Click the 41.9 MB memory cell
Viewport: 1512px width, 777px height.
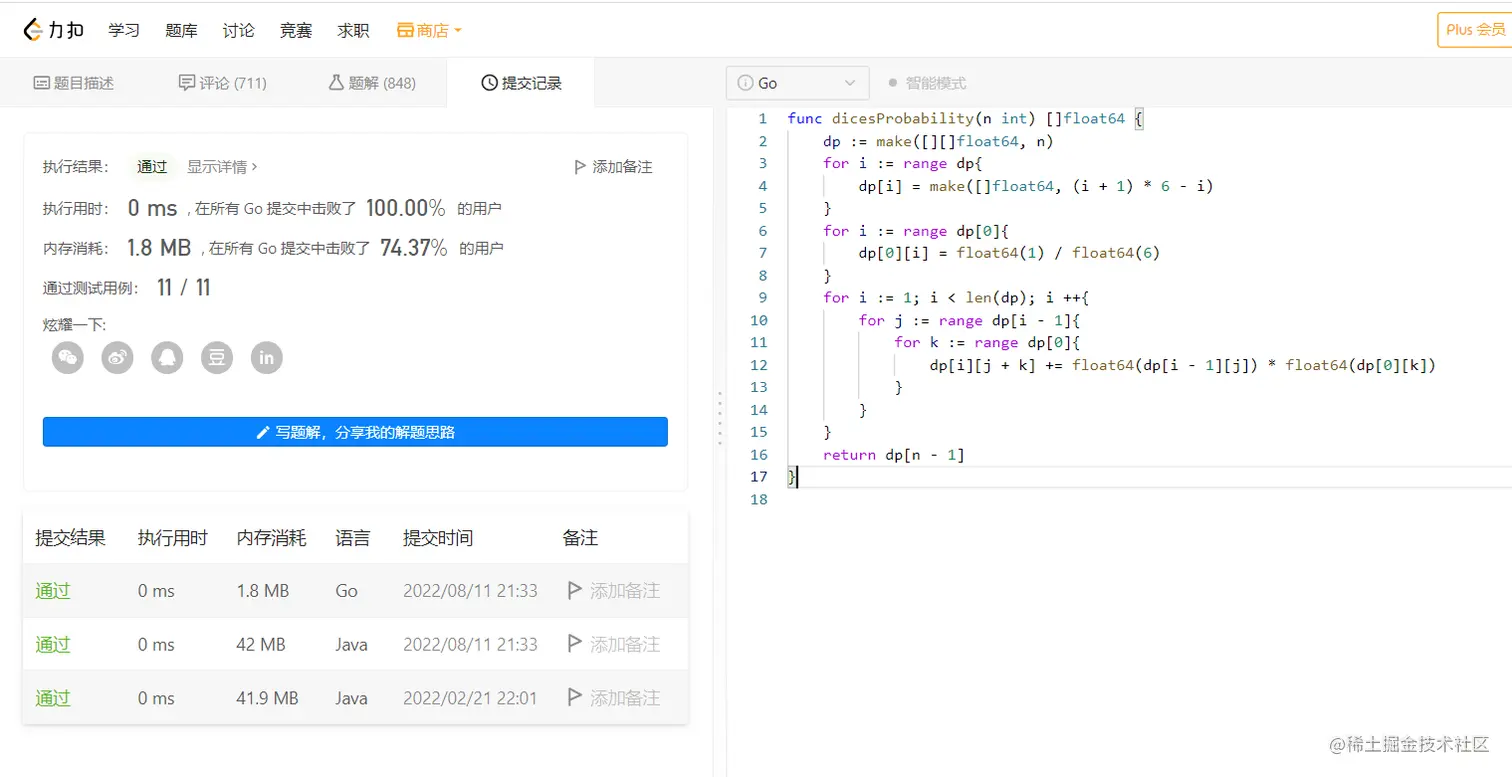tap(267, 698)
